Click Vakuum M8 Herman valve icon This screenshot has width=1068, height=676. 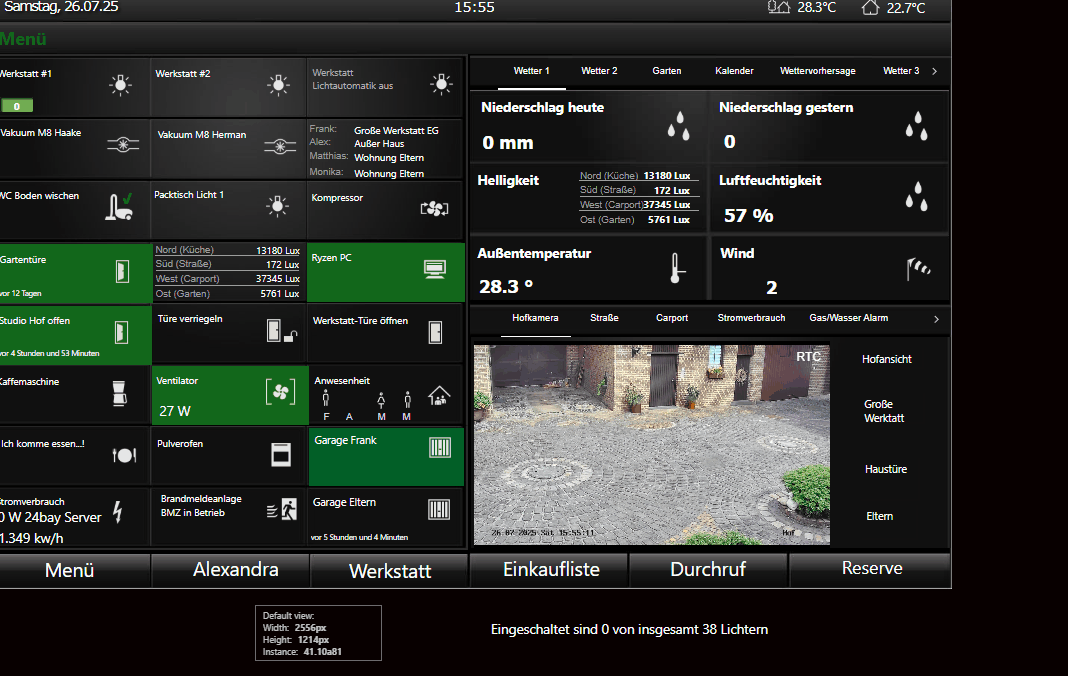[x=280, y=147]
